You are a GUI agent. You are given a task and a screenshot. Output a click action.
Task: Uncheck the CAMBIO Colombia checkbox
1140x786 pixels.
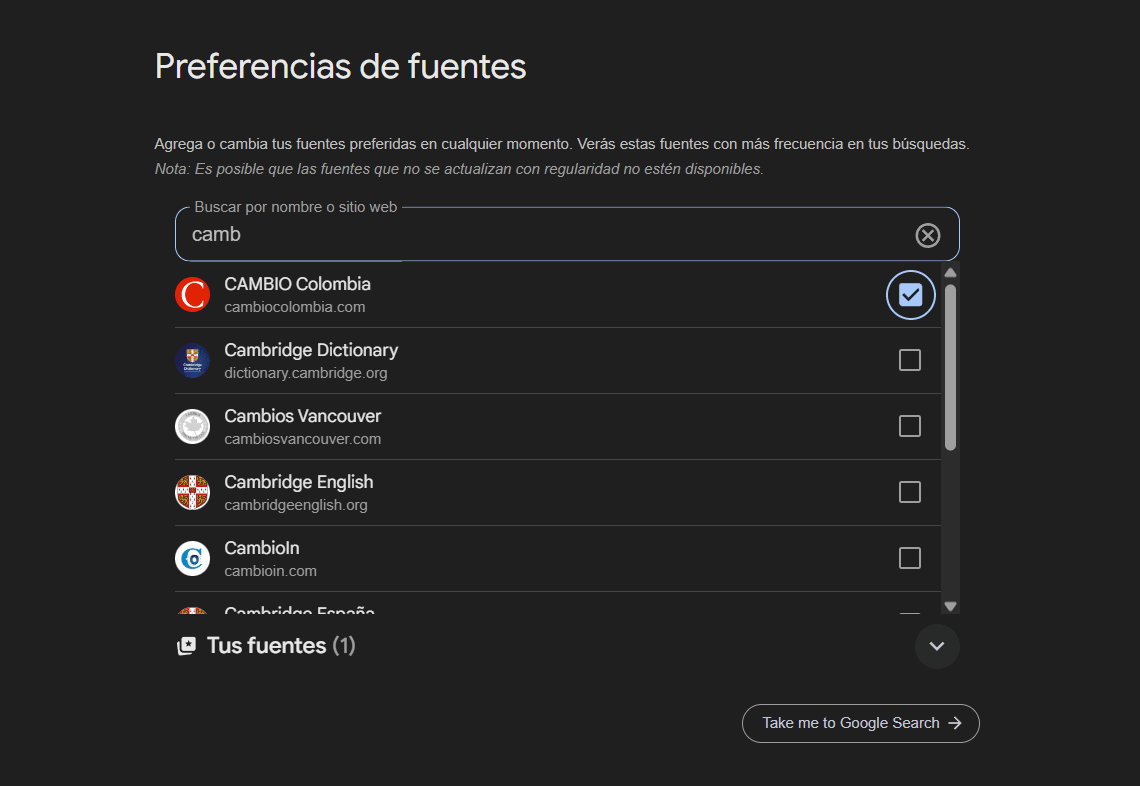coord(910,294)
